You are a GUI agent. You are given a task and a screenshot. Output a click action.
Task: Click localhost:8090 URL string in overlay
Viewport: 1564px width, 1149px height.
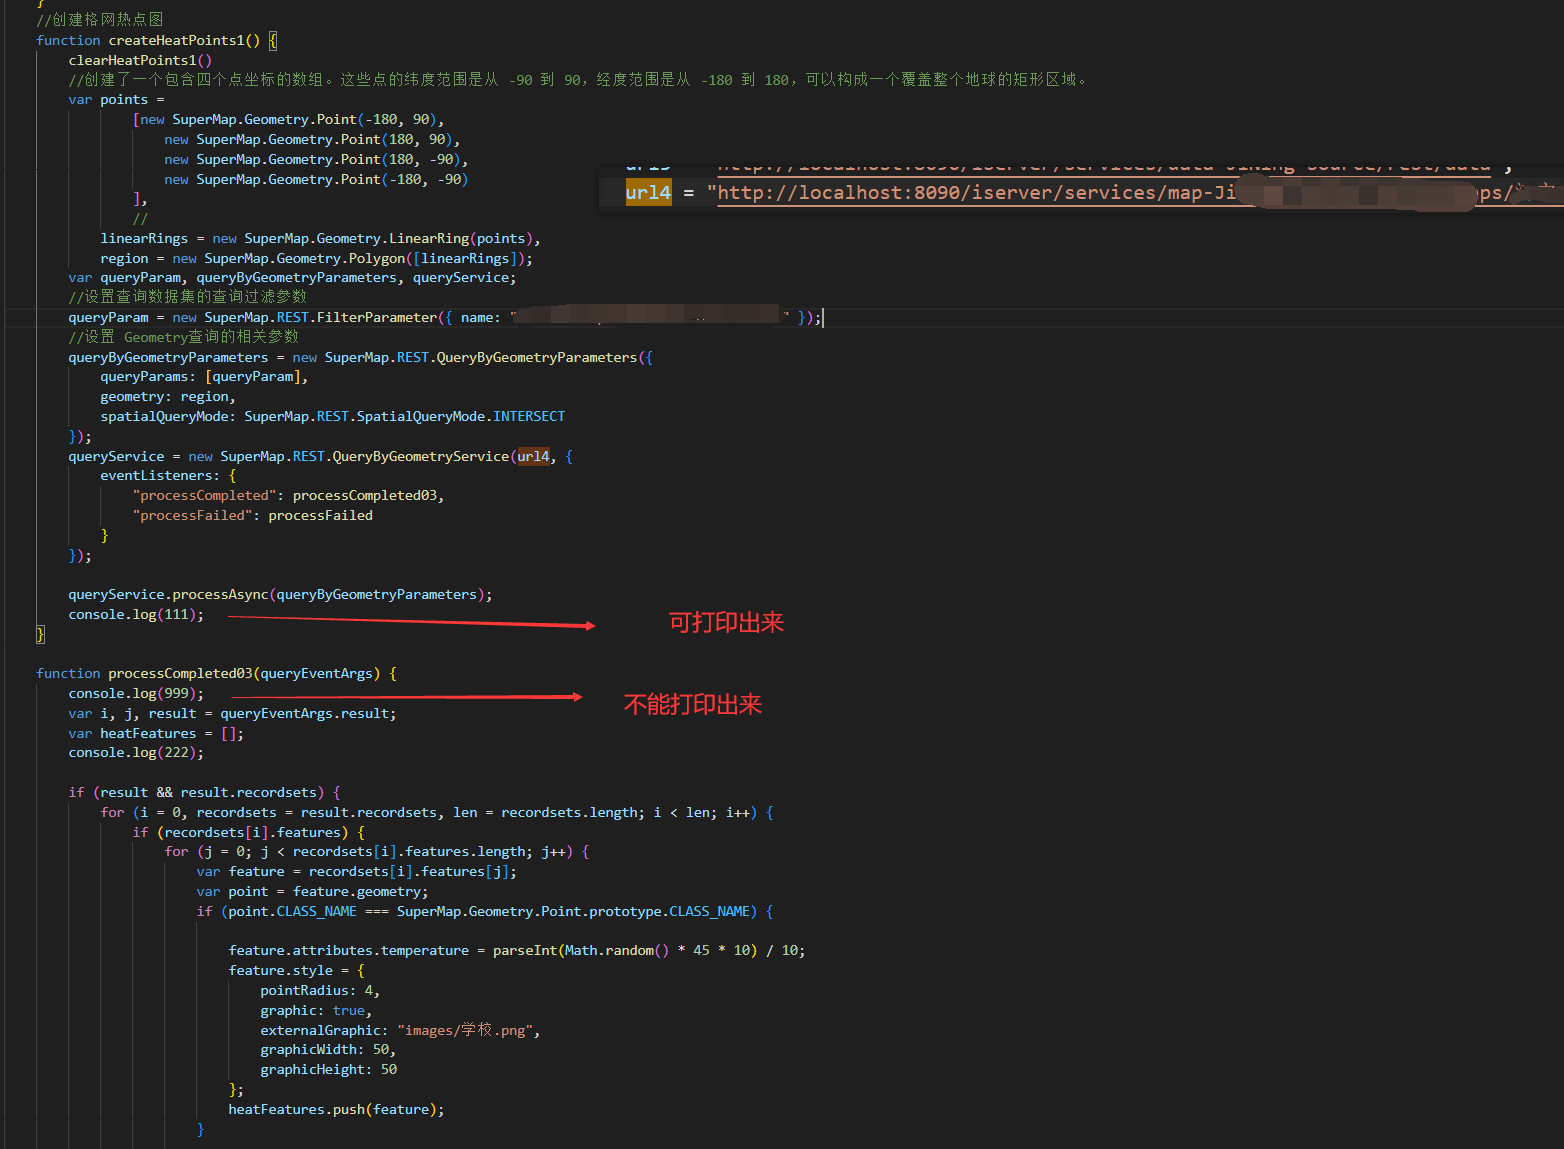1134,192
